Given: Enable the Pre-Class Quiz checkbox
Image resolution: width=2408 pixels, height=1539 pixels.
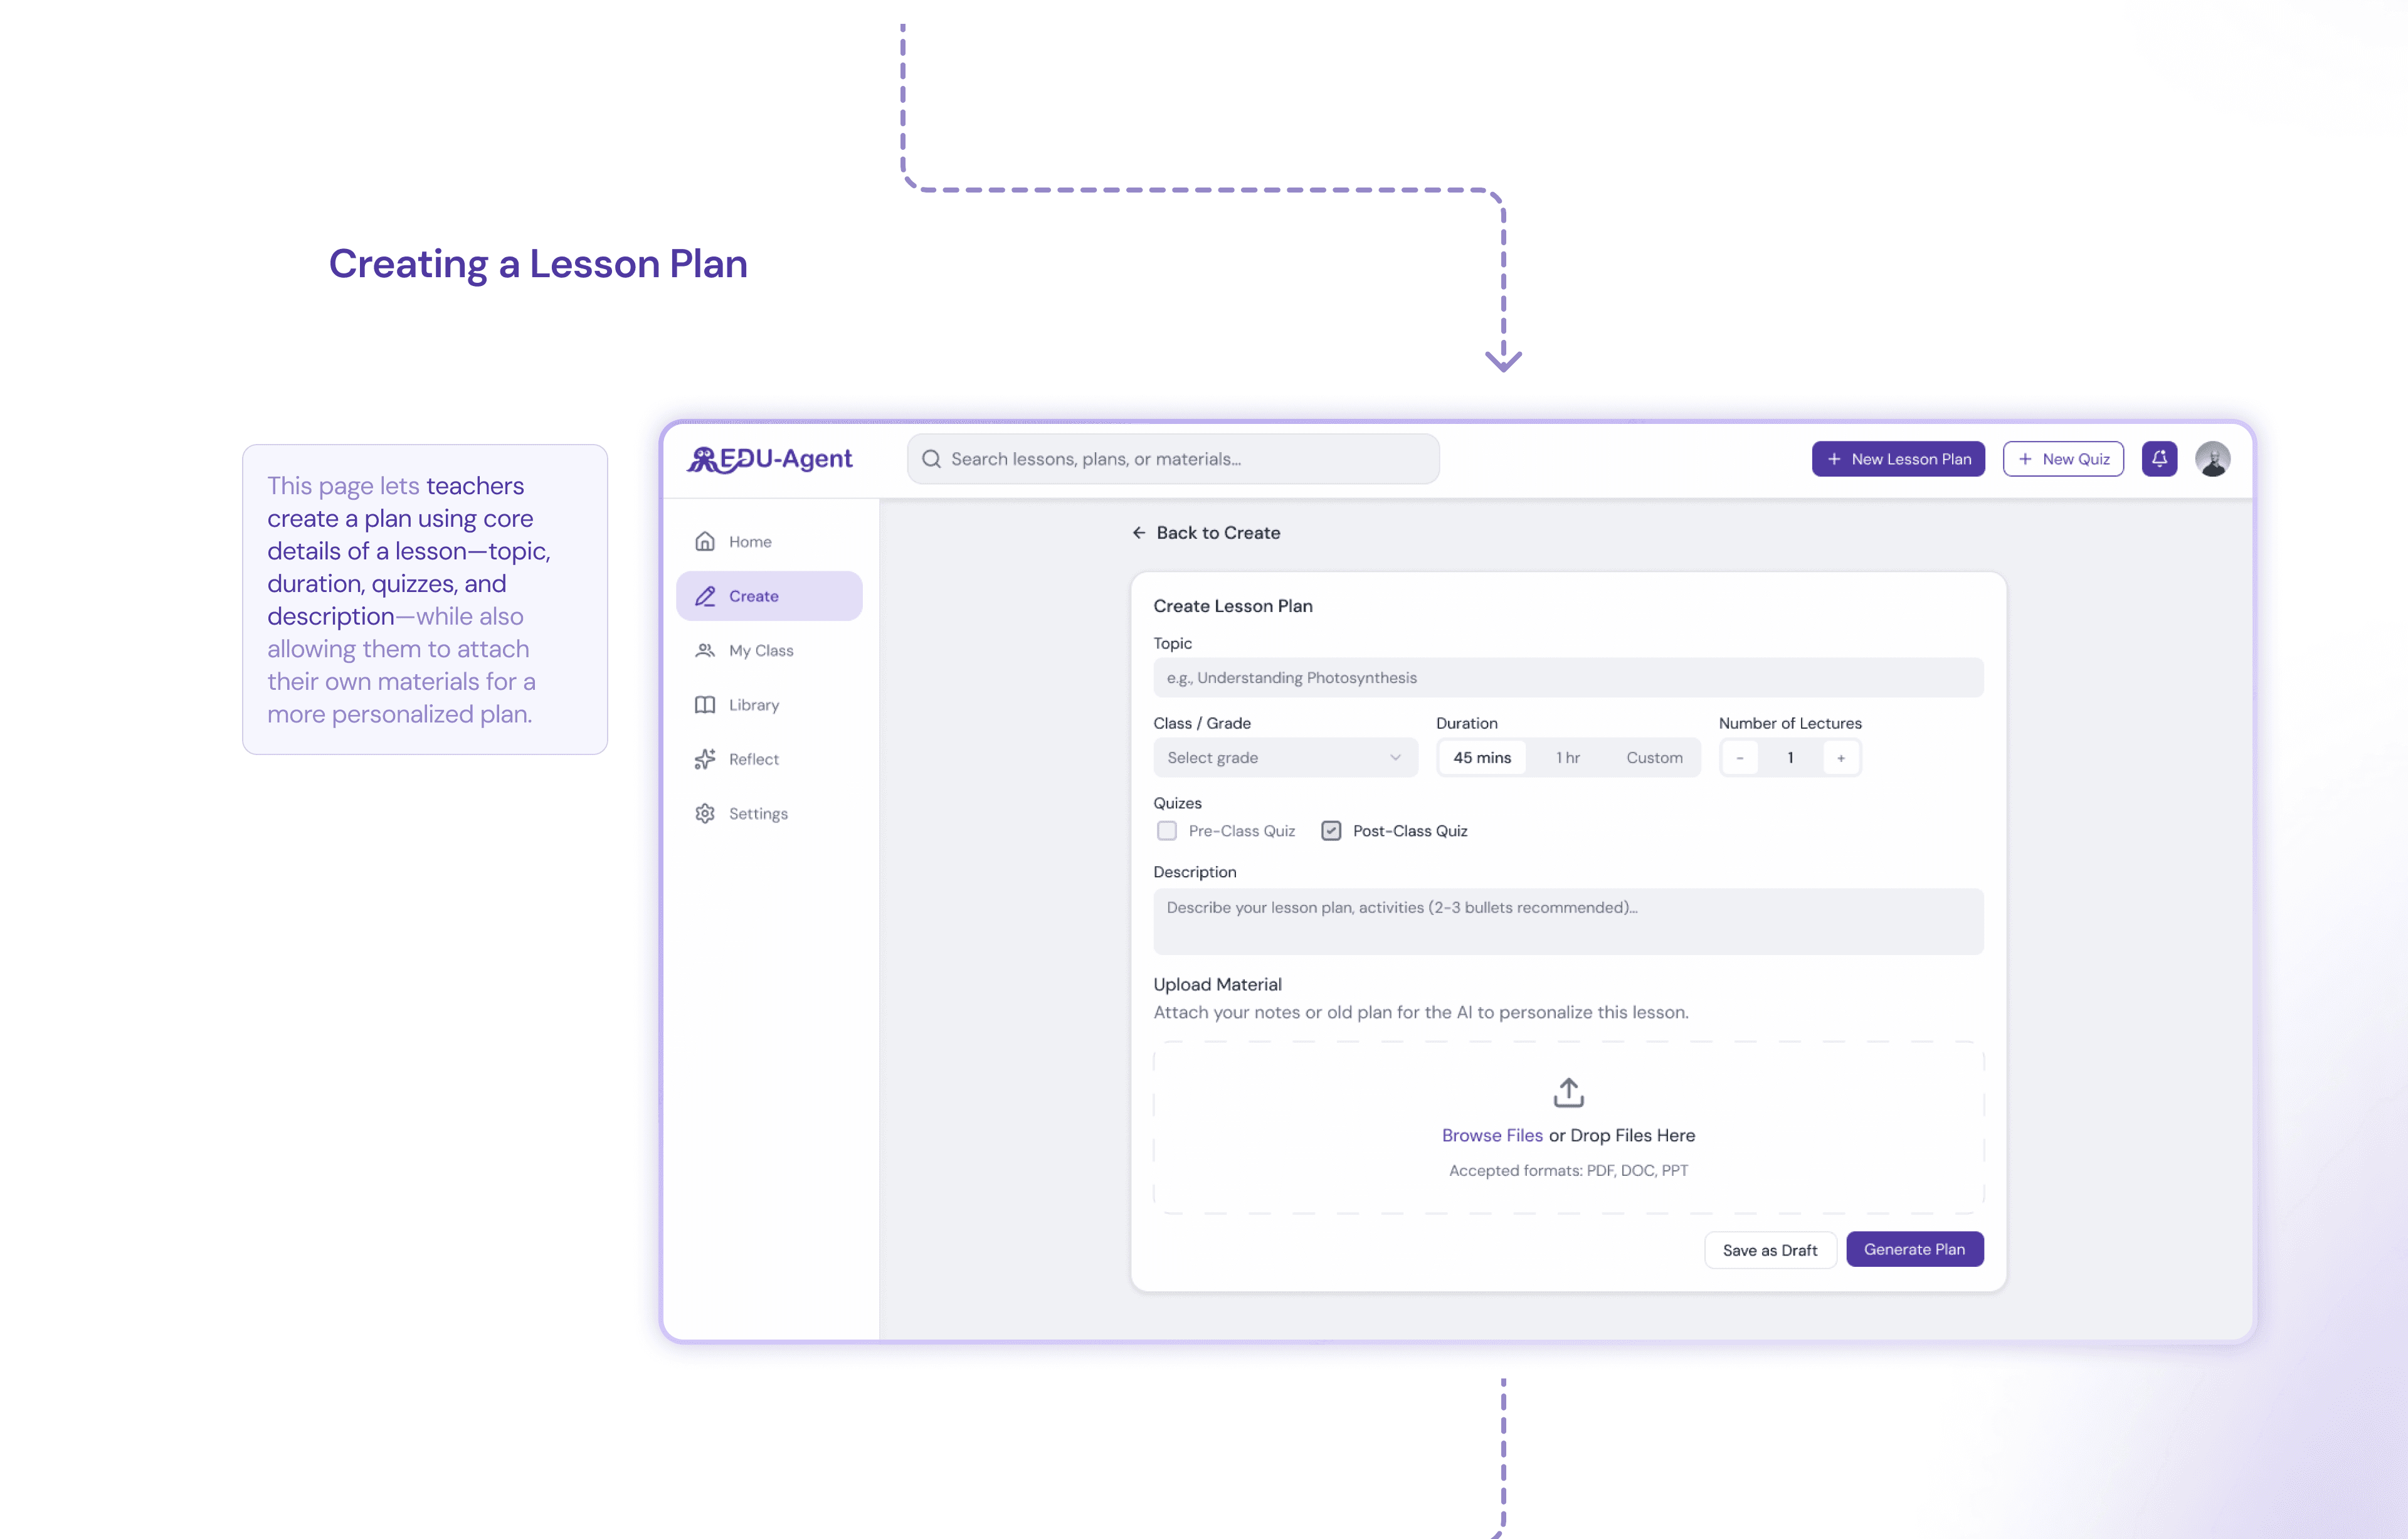Looking at the screenshot, I should [x=1166, y=831].
